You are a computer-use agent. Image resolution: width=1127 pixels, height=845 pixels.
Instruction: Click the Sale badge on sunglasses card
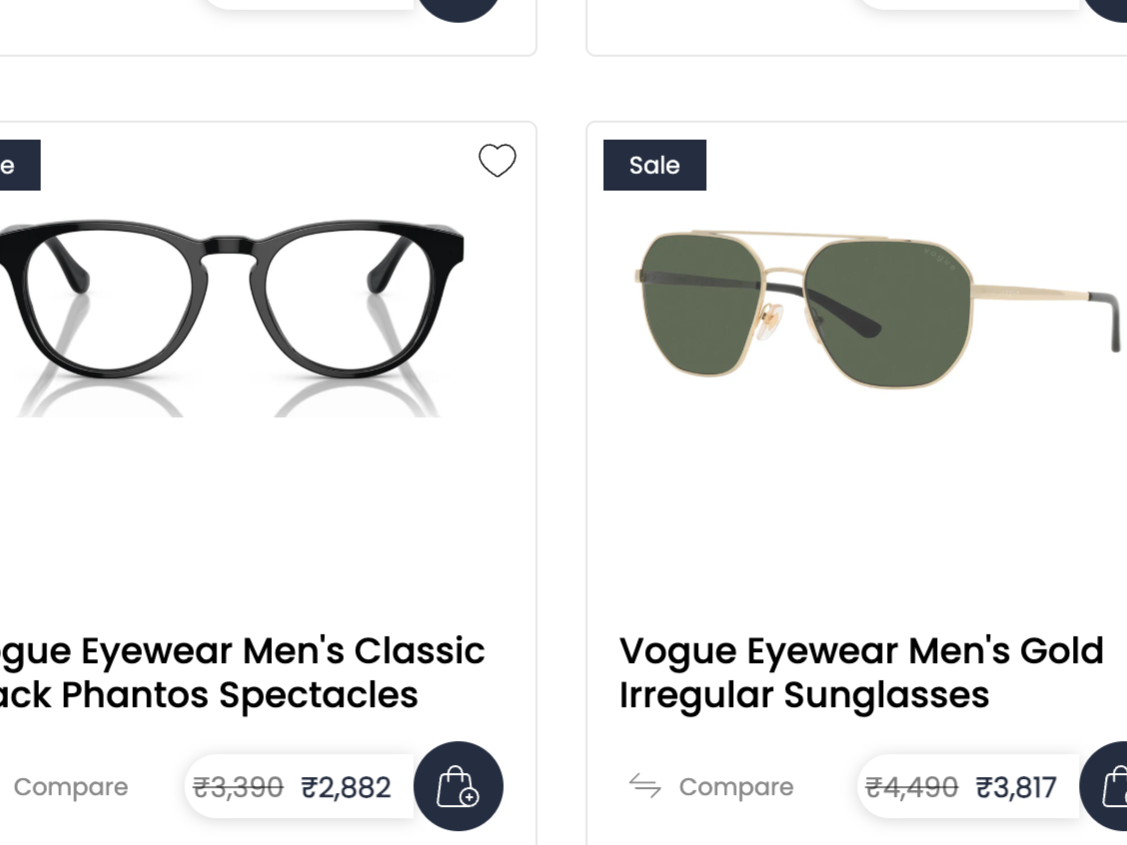(x=655, y=165)
